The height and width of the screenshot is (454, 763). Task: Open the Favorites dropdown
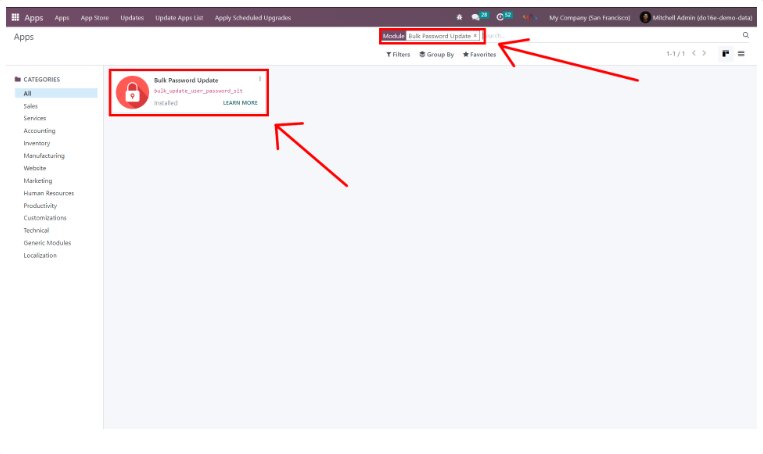(x=479, y=54)
